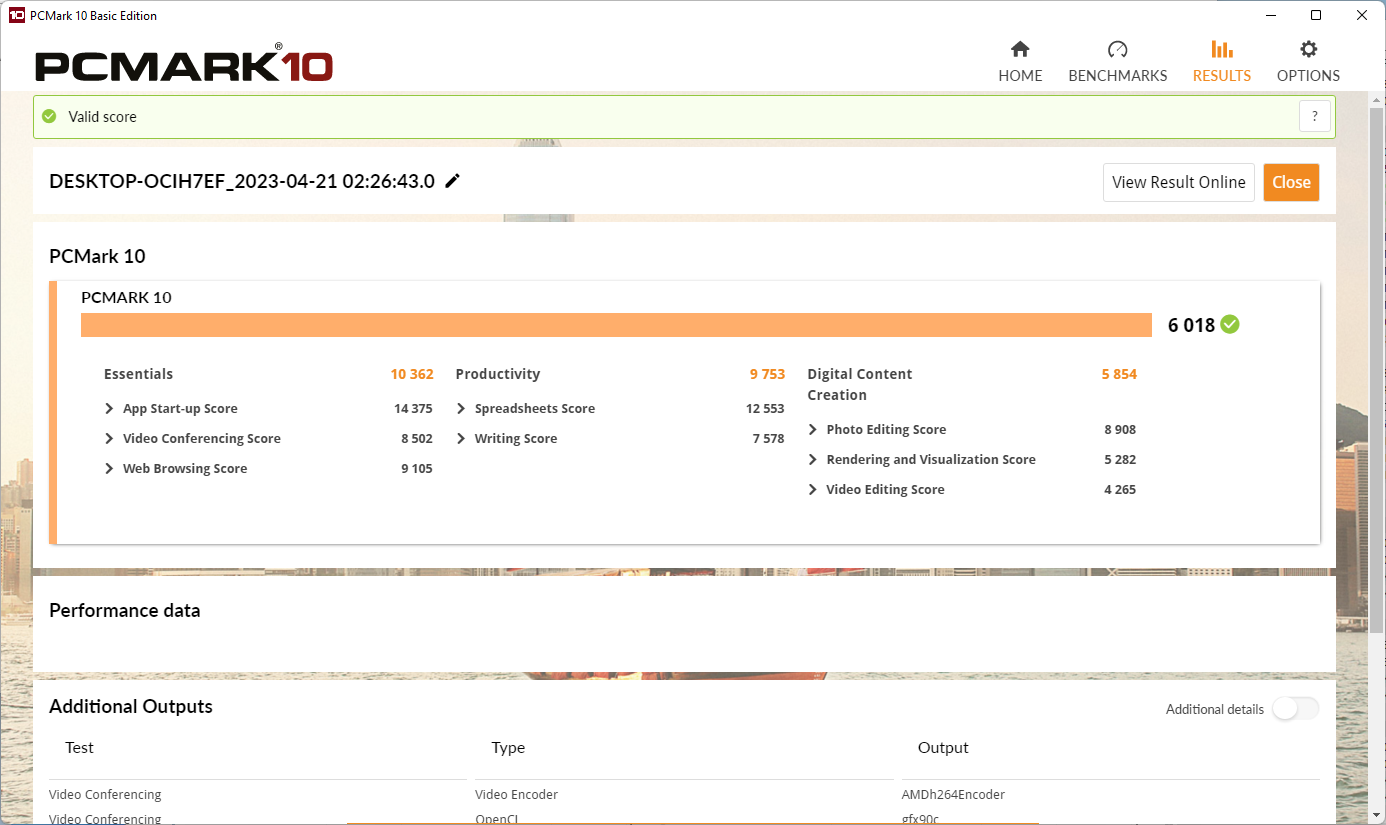The image size is (1386, 825).
Task: Open the Options gear icon
Action: point(1308,49)
